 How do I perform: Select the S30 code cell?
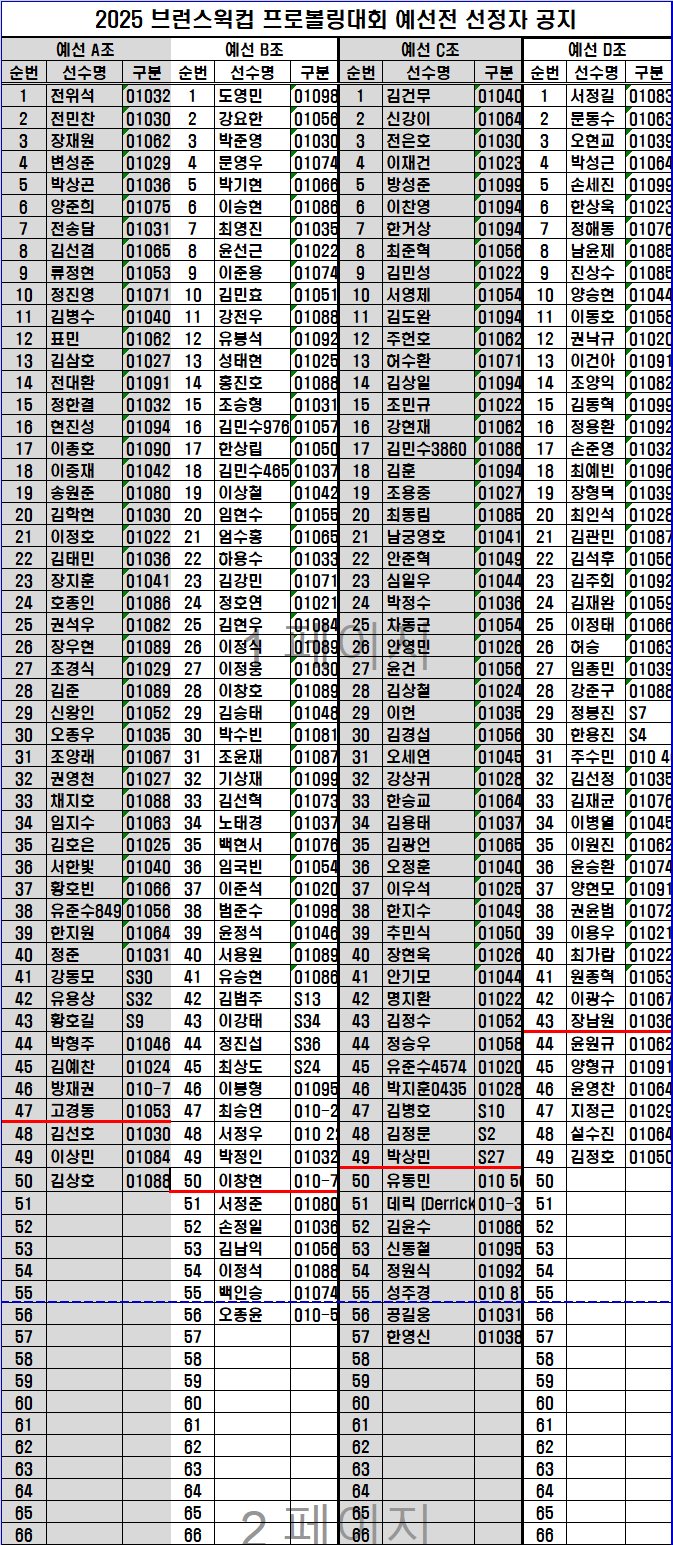point(147,977)
